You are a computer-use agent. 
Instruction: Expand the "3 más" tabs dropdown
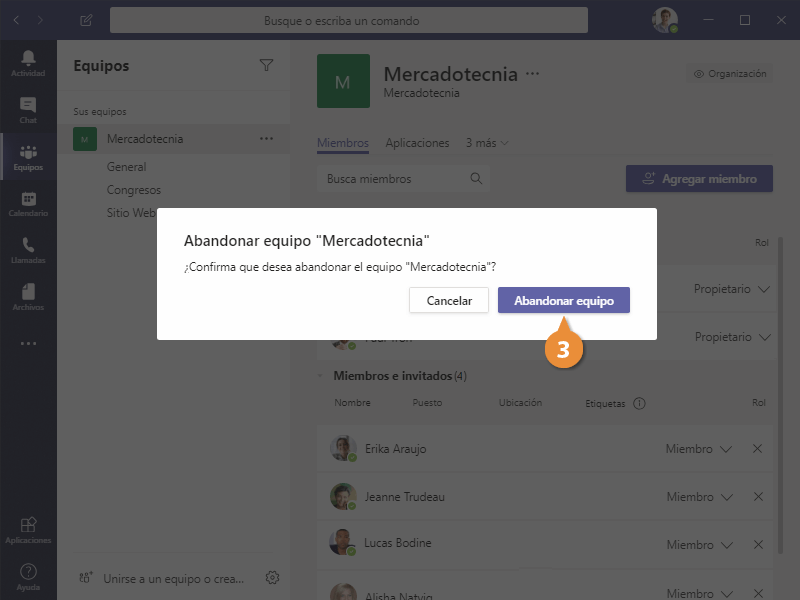coord(487,143)
